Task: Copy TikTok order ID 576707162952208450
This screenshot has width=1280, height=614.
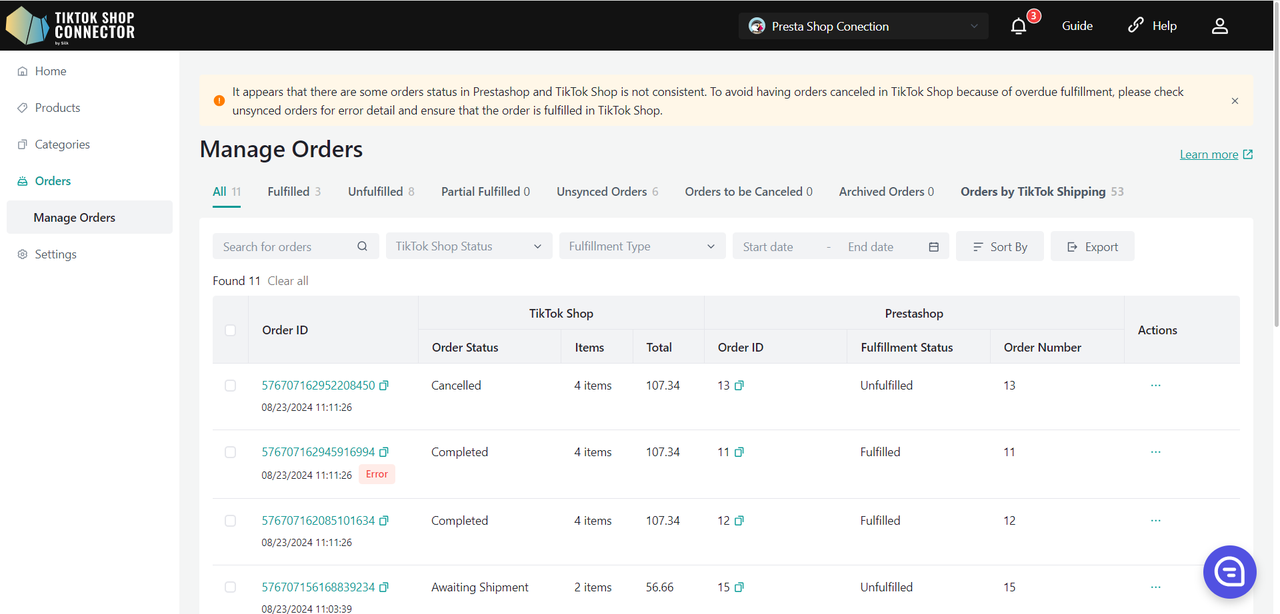Action: (x=384, y=385)
